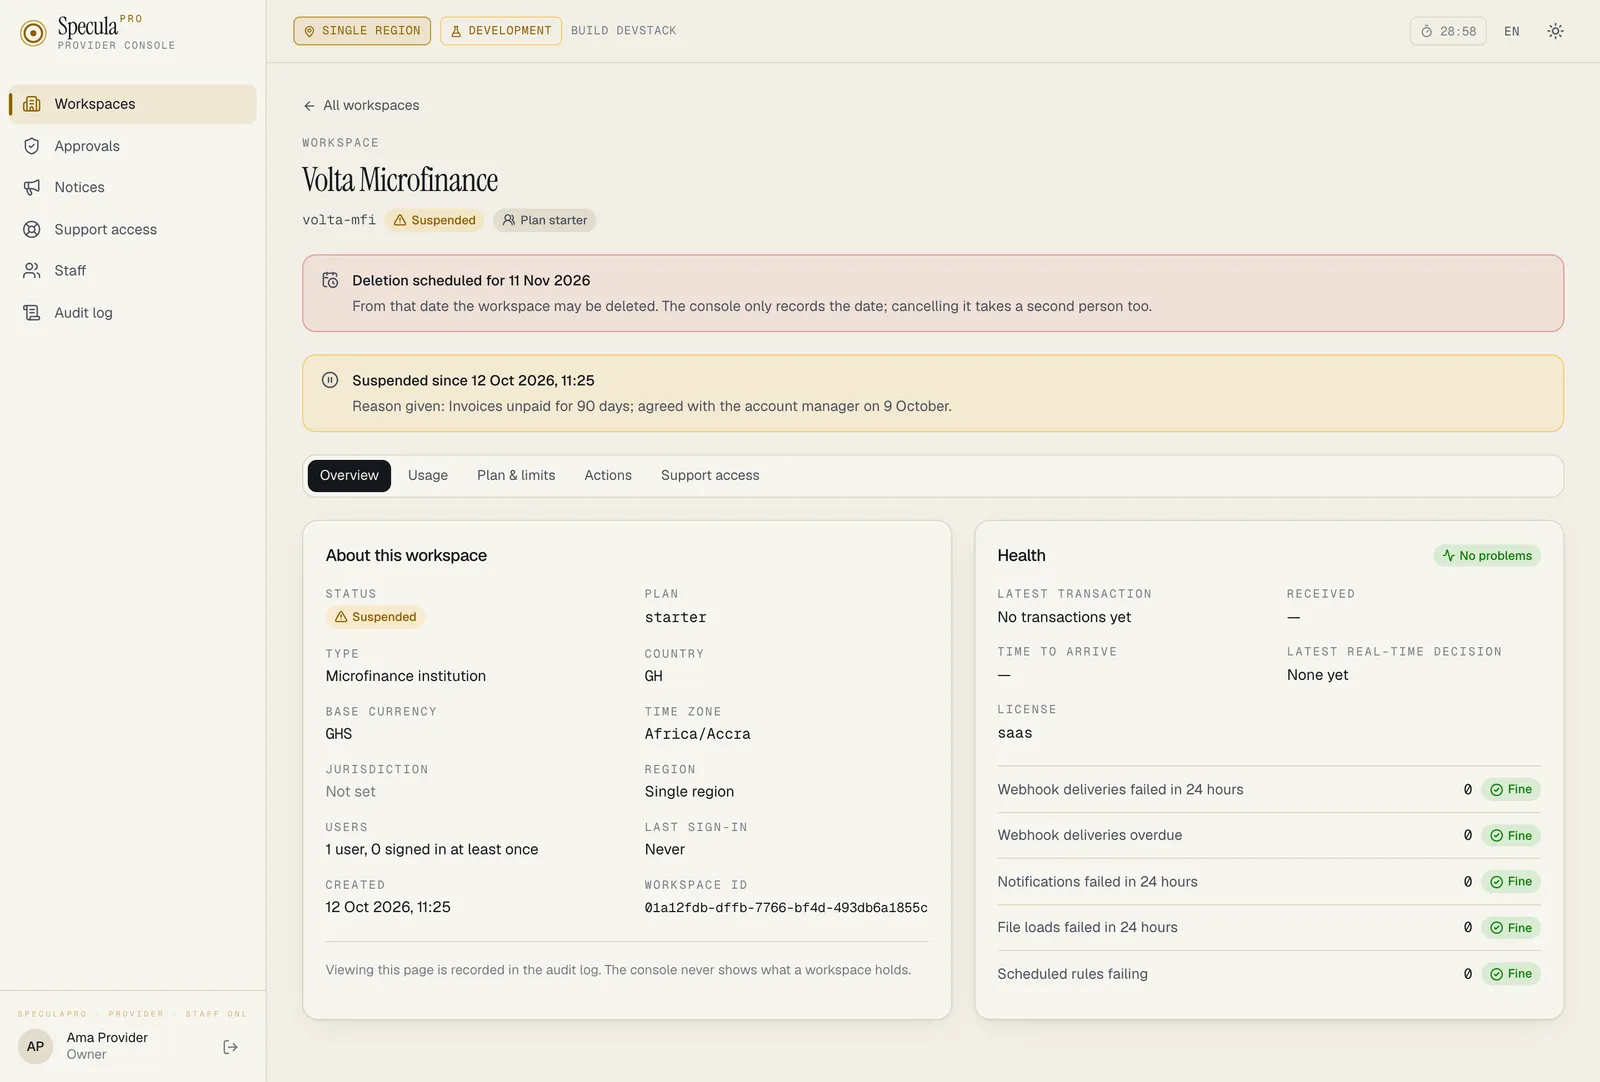Image resolution: width=1600 pixels, height=1082 pixels.
Task: Click the Single Region badge
Action: [x=362, y=31]
